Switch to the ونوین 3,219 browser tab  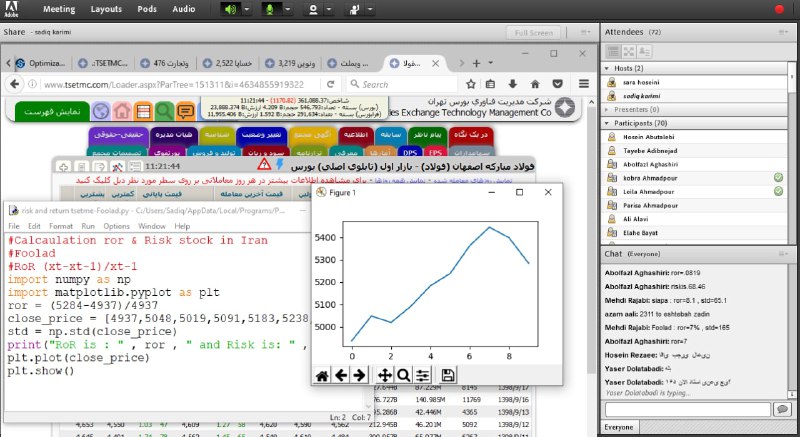[x=290, y=63]
